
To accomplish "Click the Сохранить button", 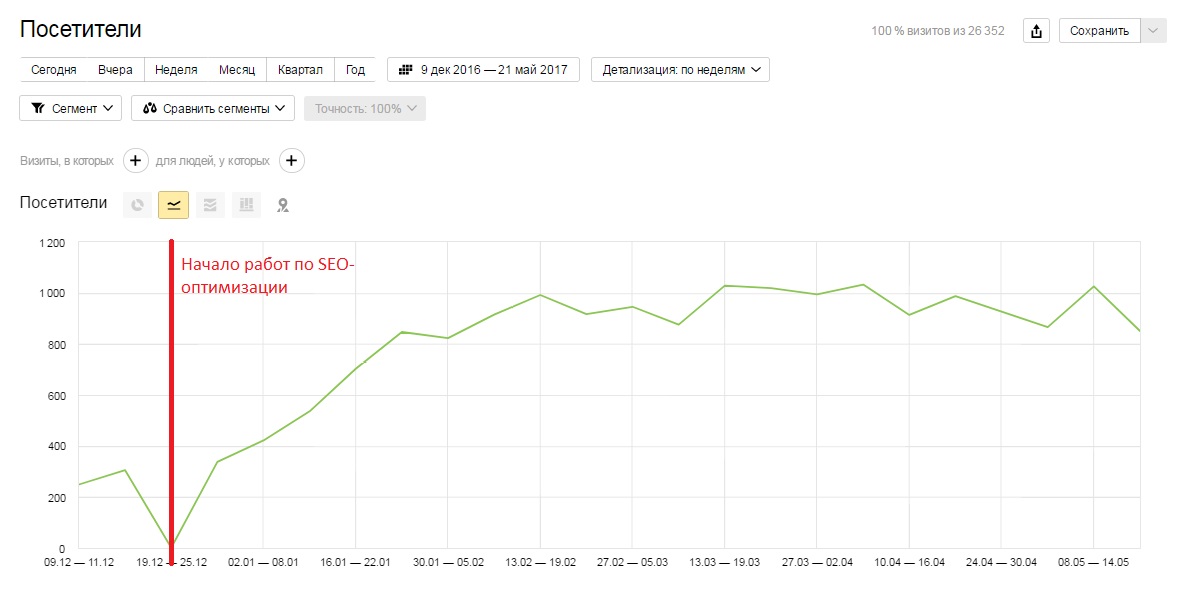I will 1100,31.
